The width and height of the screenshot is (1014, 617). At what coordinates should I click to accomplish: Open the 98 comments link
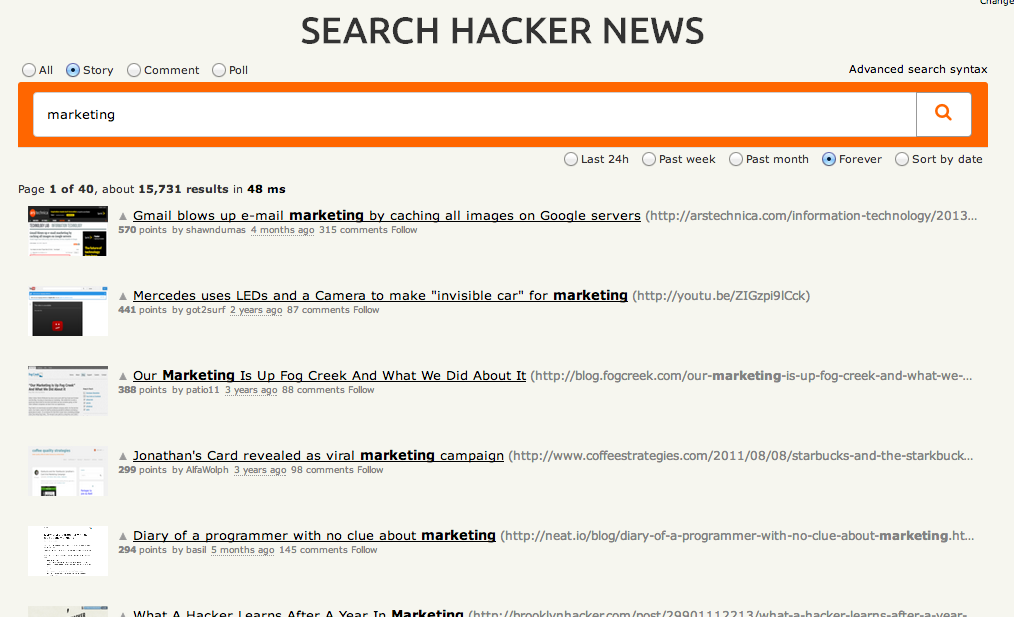(x=323, y=470)
